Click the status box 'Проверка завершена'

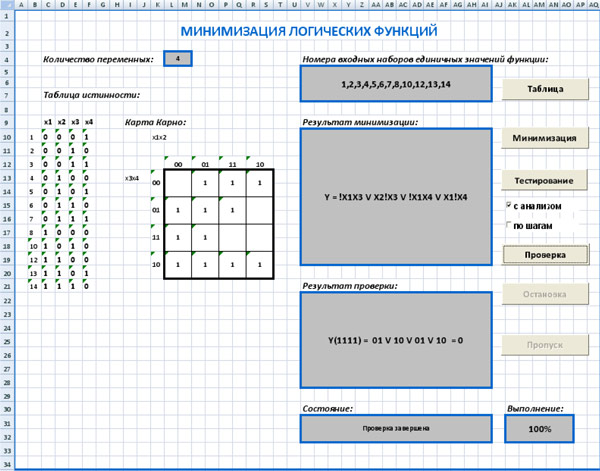(x=396, y=429)
